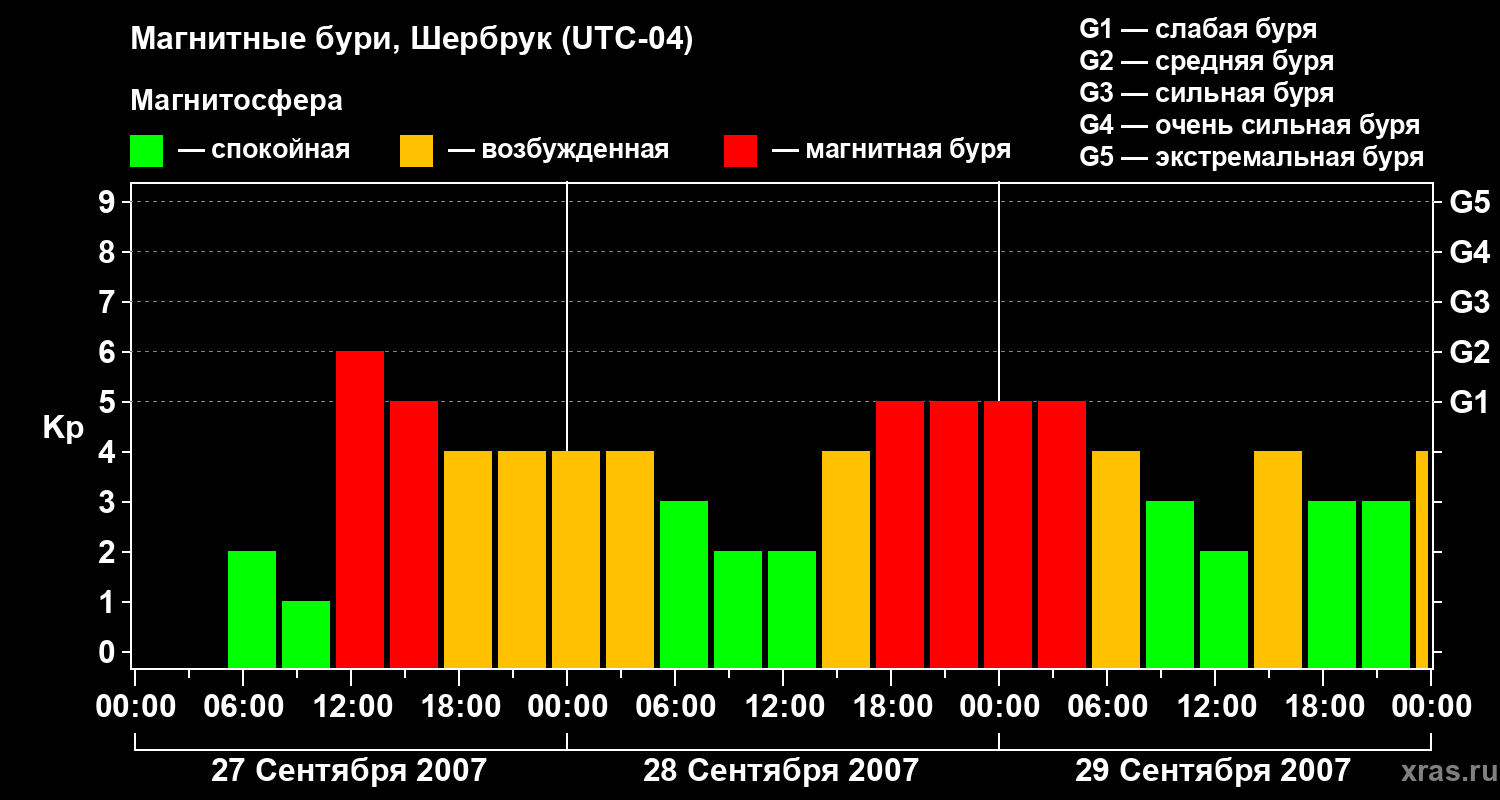Click the yellow bar starting 00:00 on 28 Сентября
The image size is (1500, 800).
(576, 559)
